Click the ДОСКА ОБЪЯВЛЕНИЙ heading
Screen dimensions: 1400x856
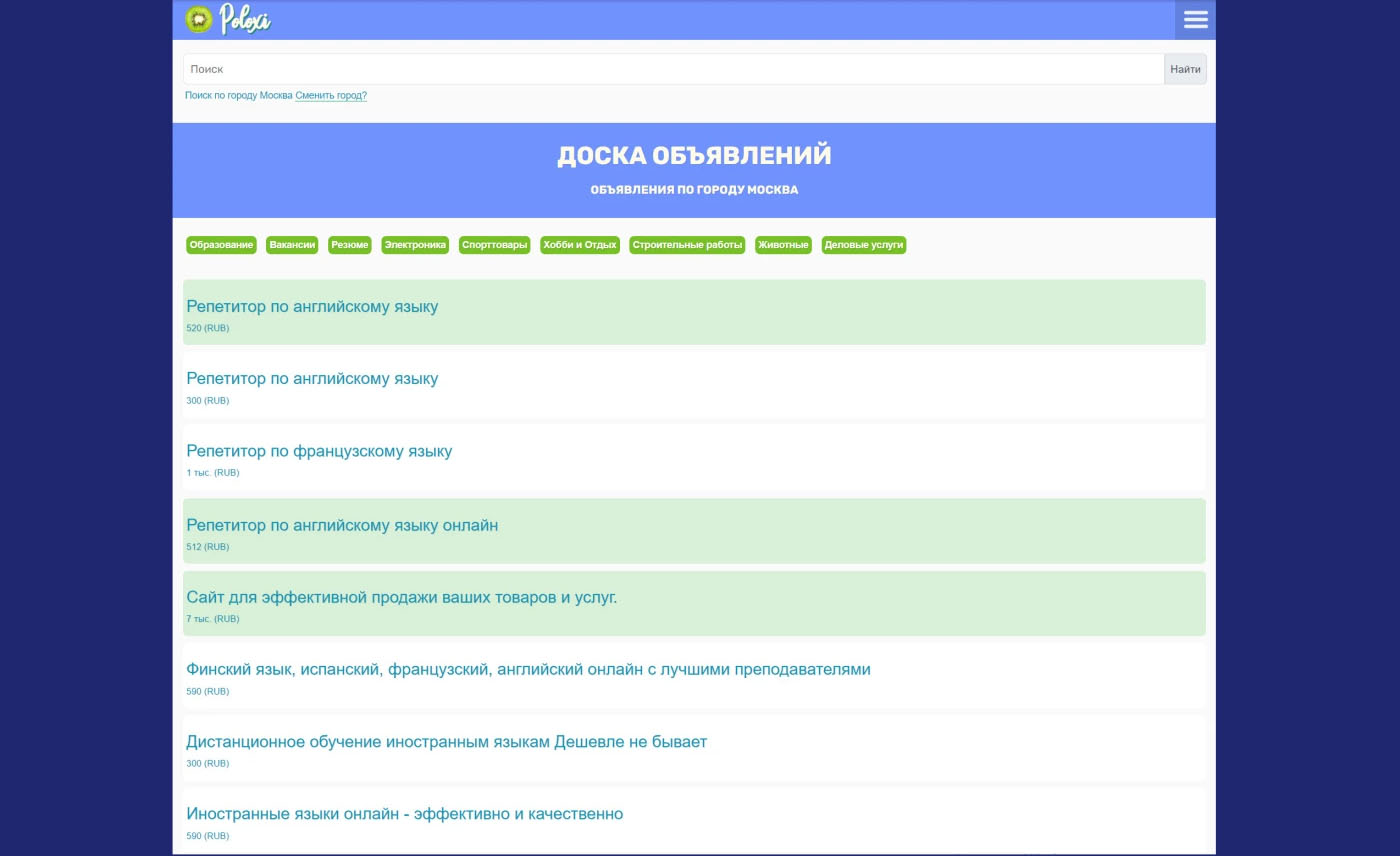point(694,156)
